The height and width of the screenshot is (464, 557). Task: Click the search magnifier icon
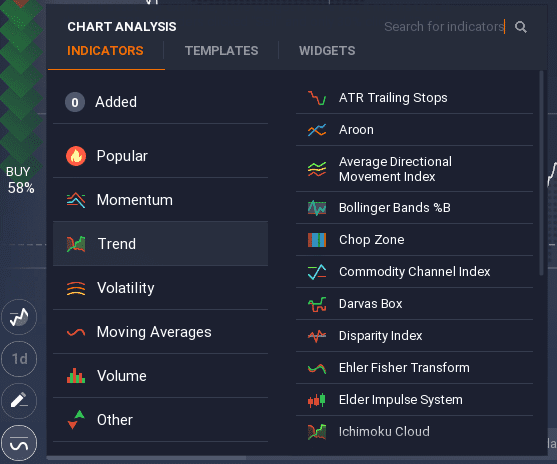pos(521,27)
